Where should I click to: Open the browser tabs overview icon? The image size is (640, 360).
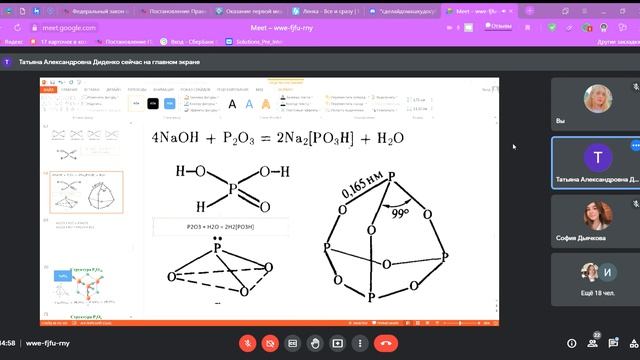[565, 11]
